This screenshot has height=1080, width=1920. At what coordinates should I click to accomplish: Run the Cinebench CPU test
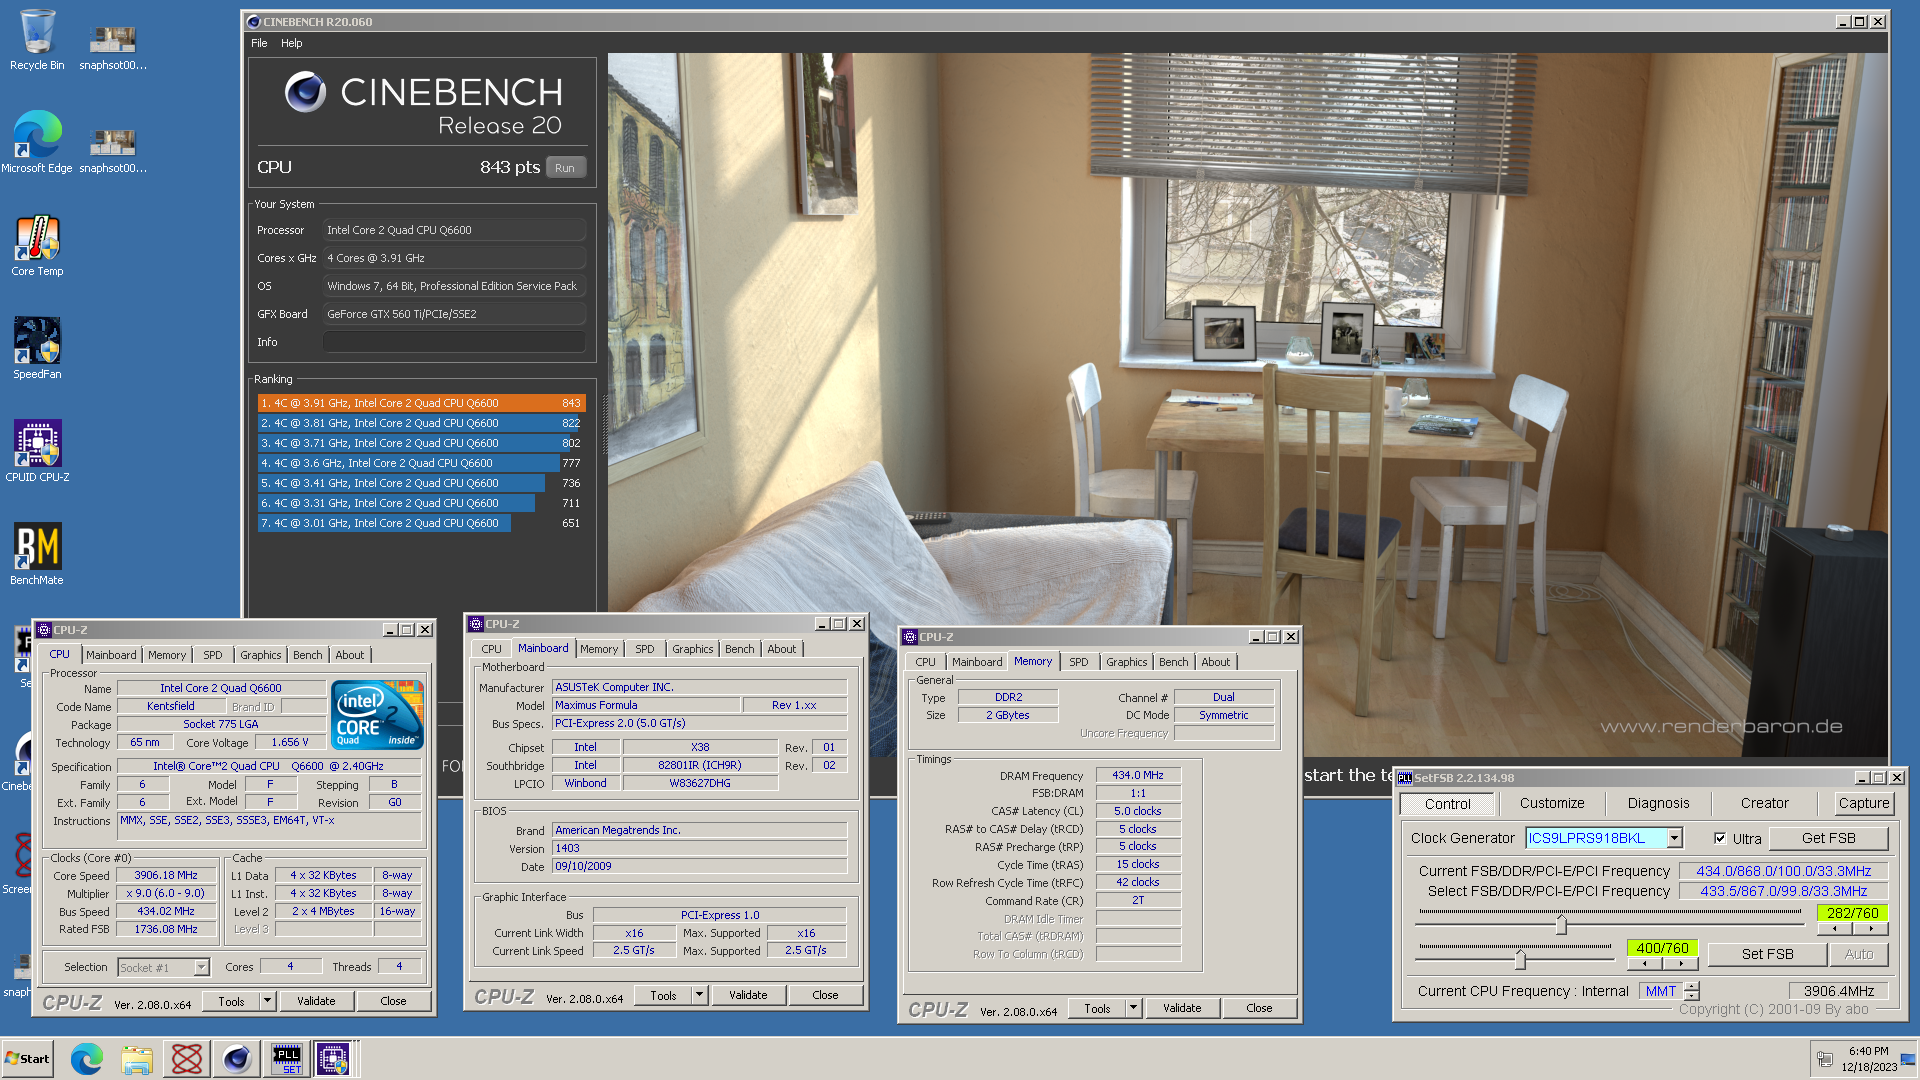pyautogui.click(x=565, y=168)
